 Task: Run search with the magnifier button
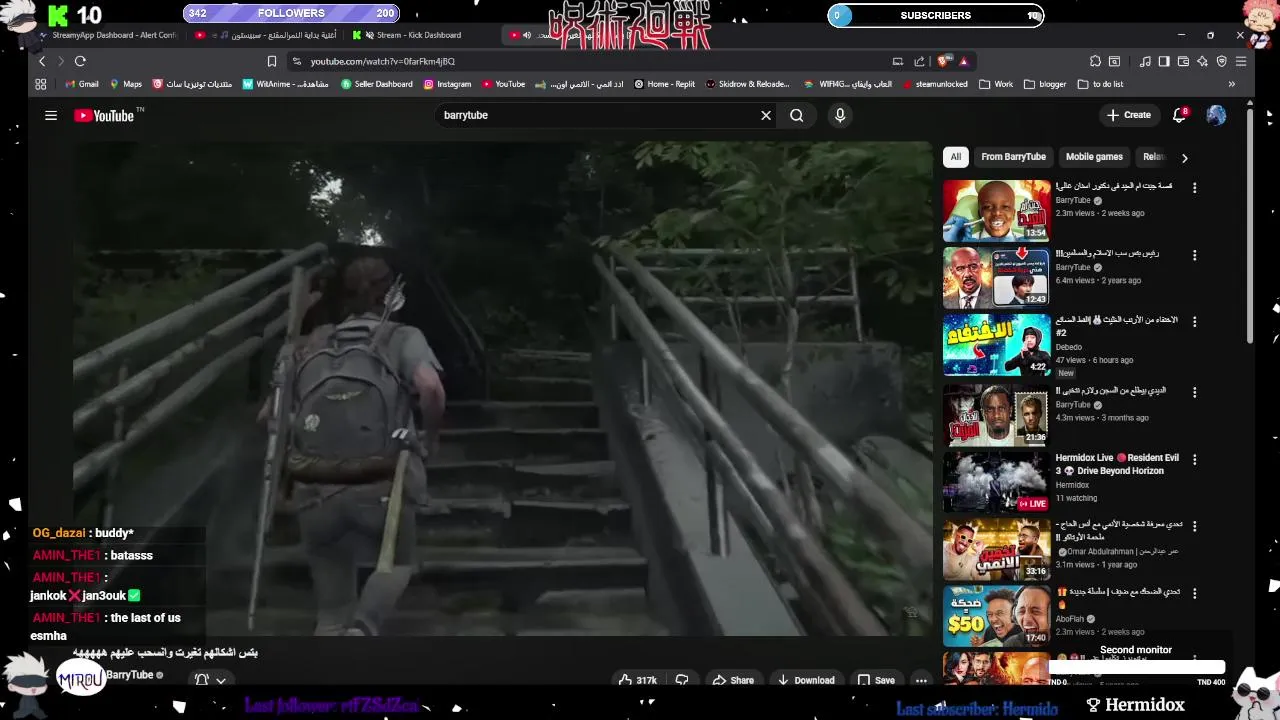coord(797,115)
